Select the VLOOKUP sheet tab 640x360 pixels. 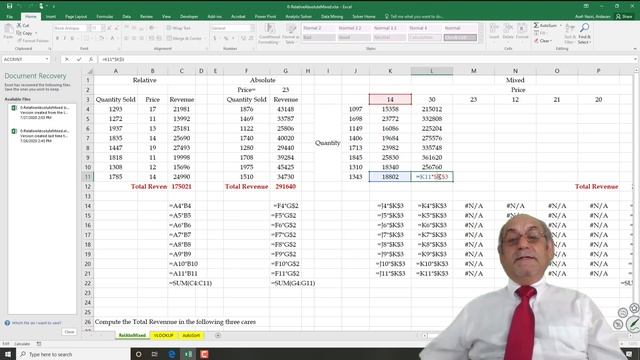coord(163,336)
